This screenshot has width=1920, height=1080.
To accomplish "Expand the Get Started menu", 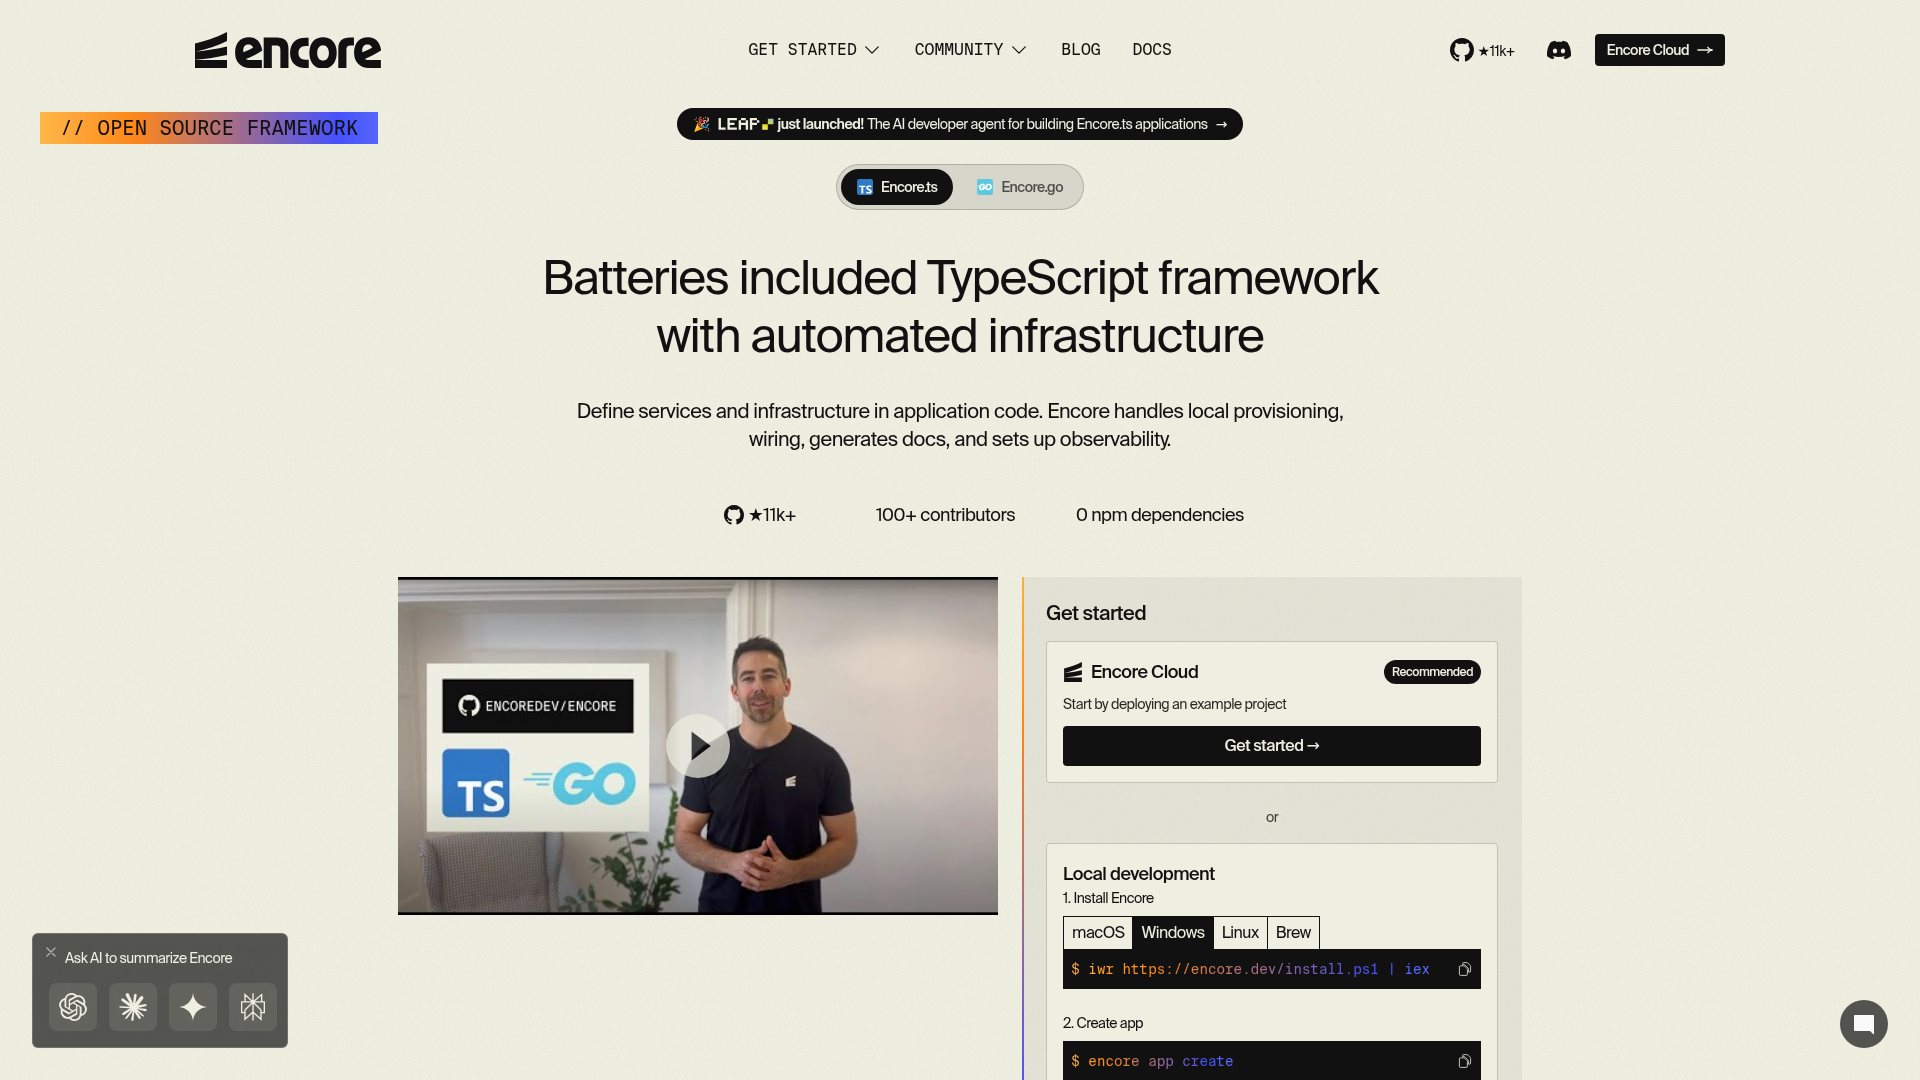I will (x=813, y=50).
